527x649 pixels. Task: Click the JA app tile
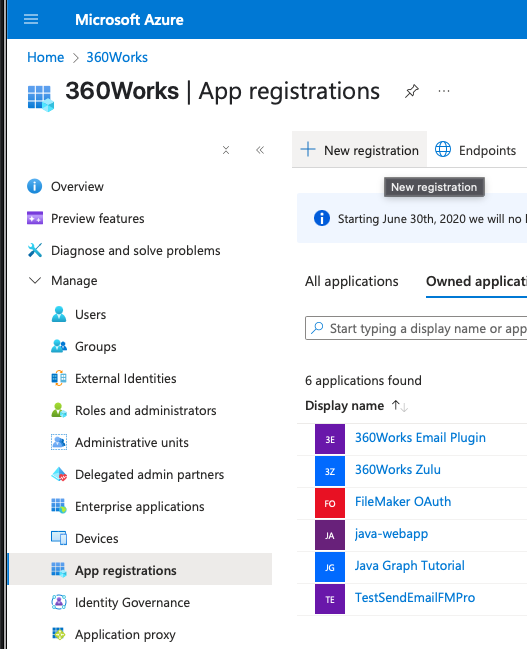pos(330,535)
